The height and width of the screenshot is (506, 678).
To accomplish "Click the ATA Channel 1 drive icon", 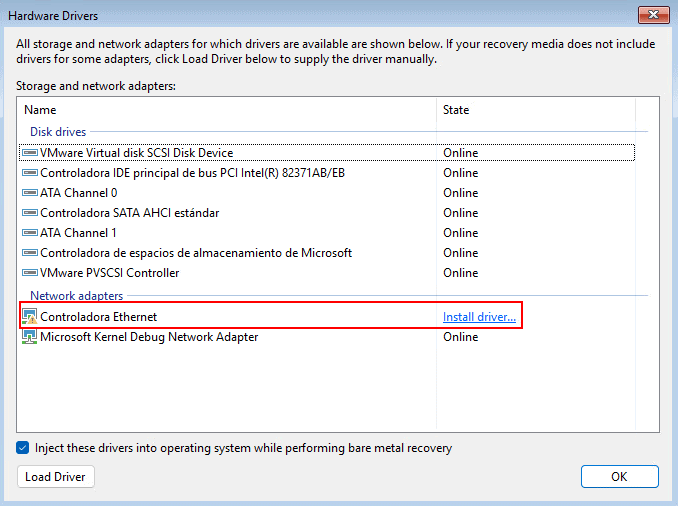I will tap(29, 233).
